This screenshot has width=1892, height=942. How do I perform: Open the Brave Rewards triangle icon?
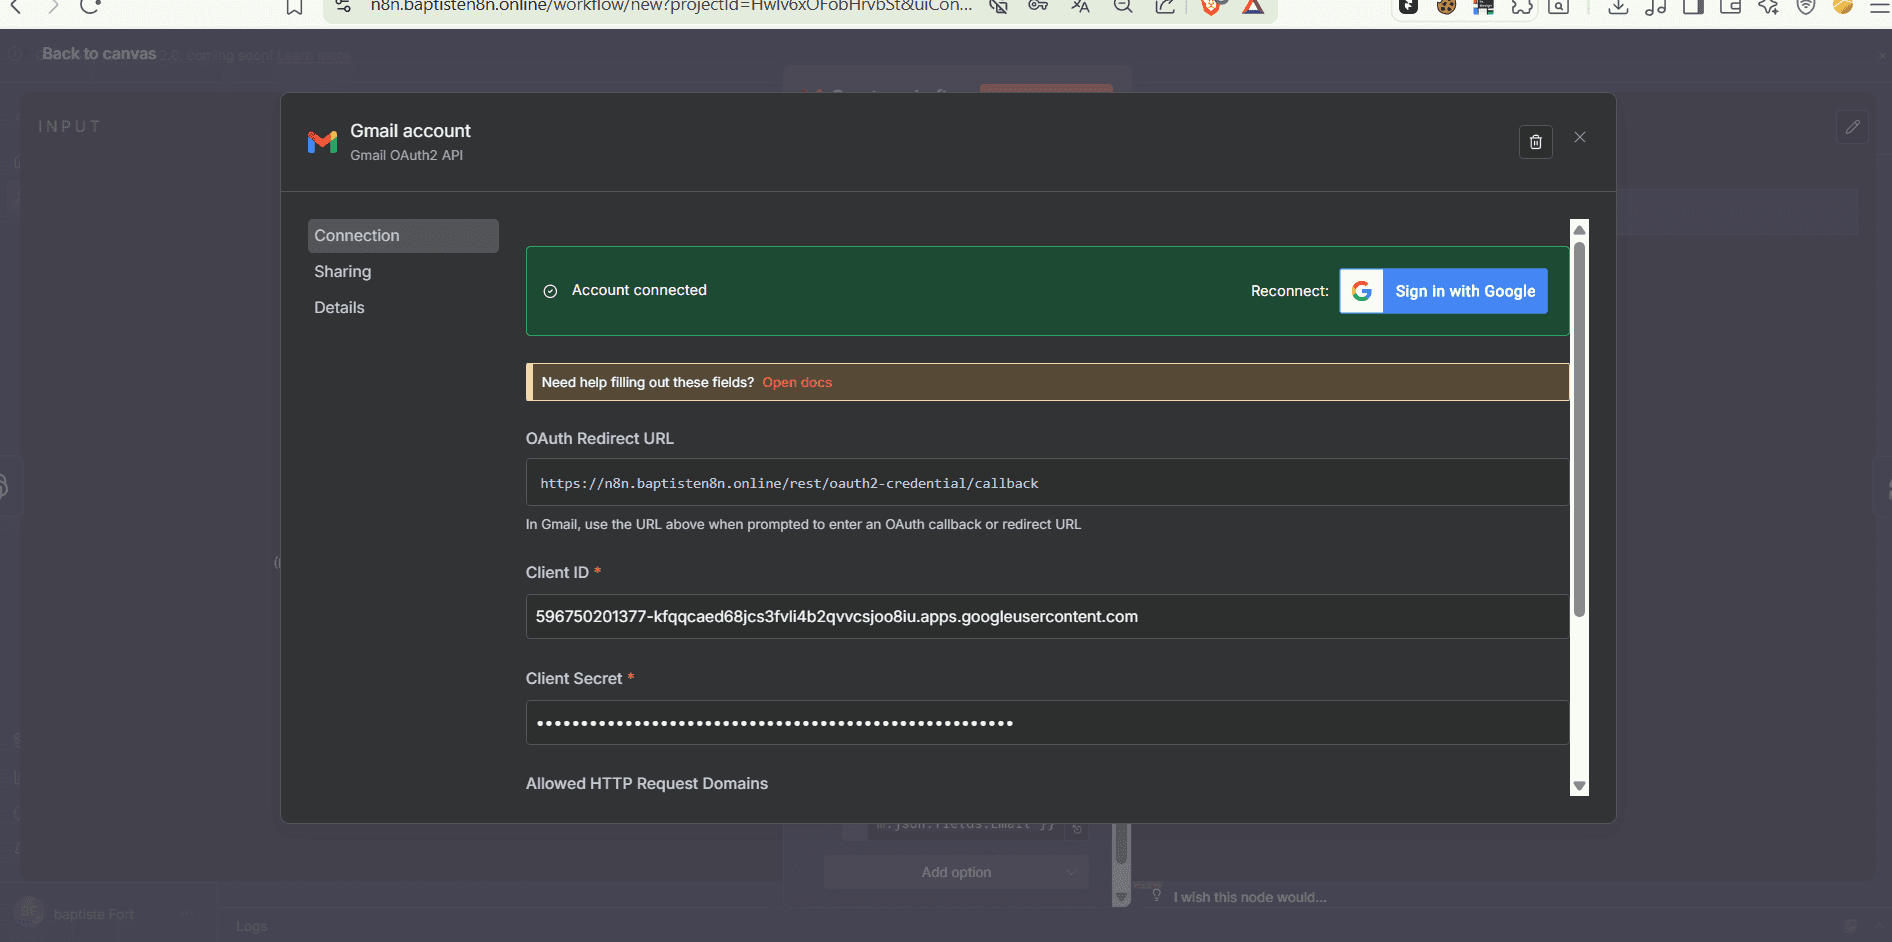click(x=1253, y=7)
